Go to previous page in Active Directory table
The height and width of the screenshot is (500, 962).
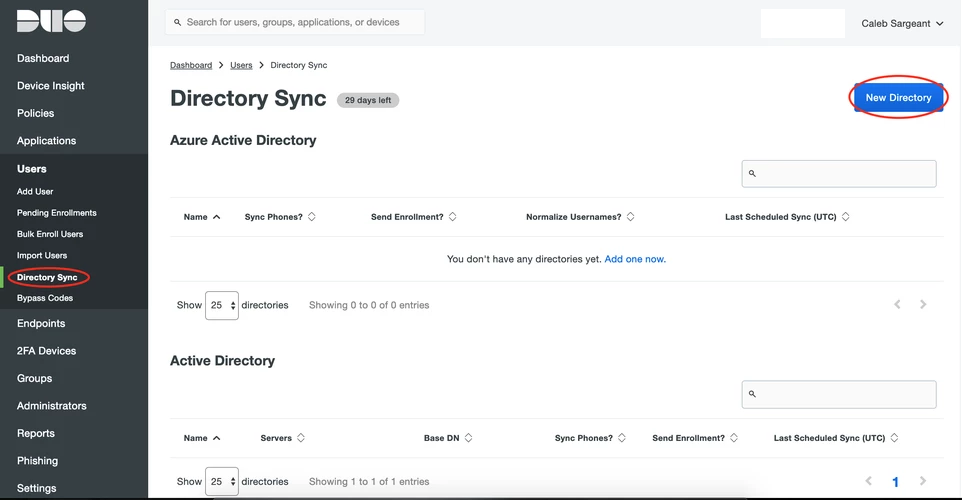coord(869,481)
